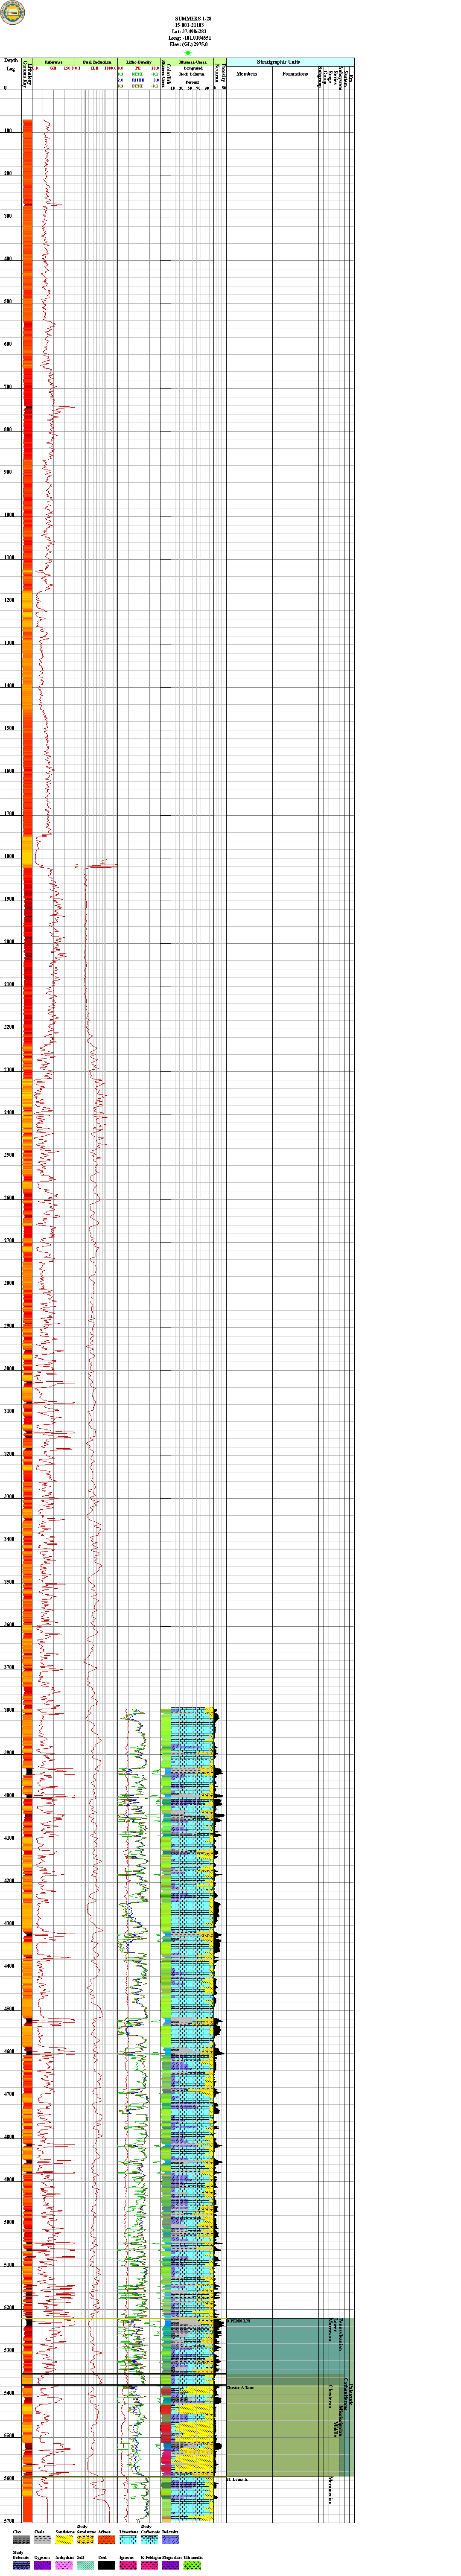The image size is (461, 2576).
Task: Click the Chesteran stage label
Action: click(331, 2397)
